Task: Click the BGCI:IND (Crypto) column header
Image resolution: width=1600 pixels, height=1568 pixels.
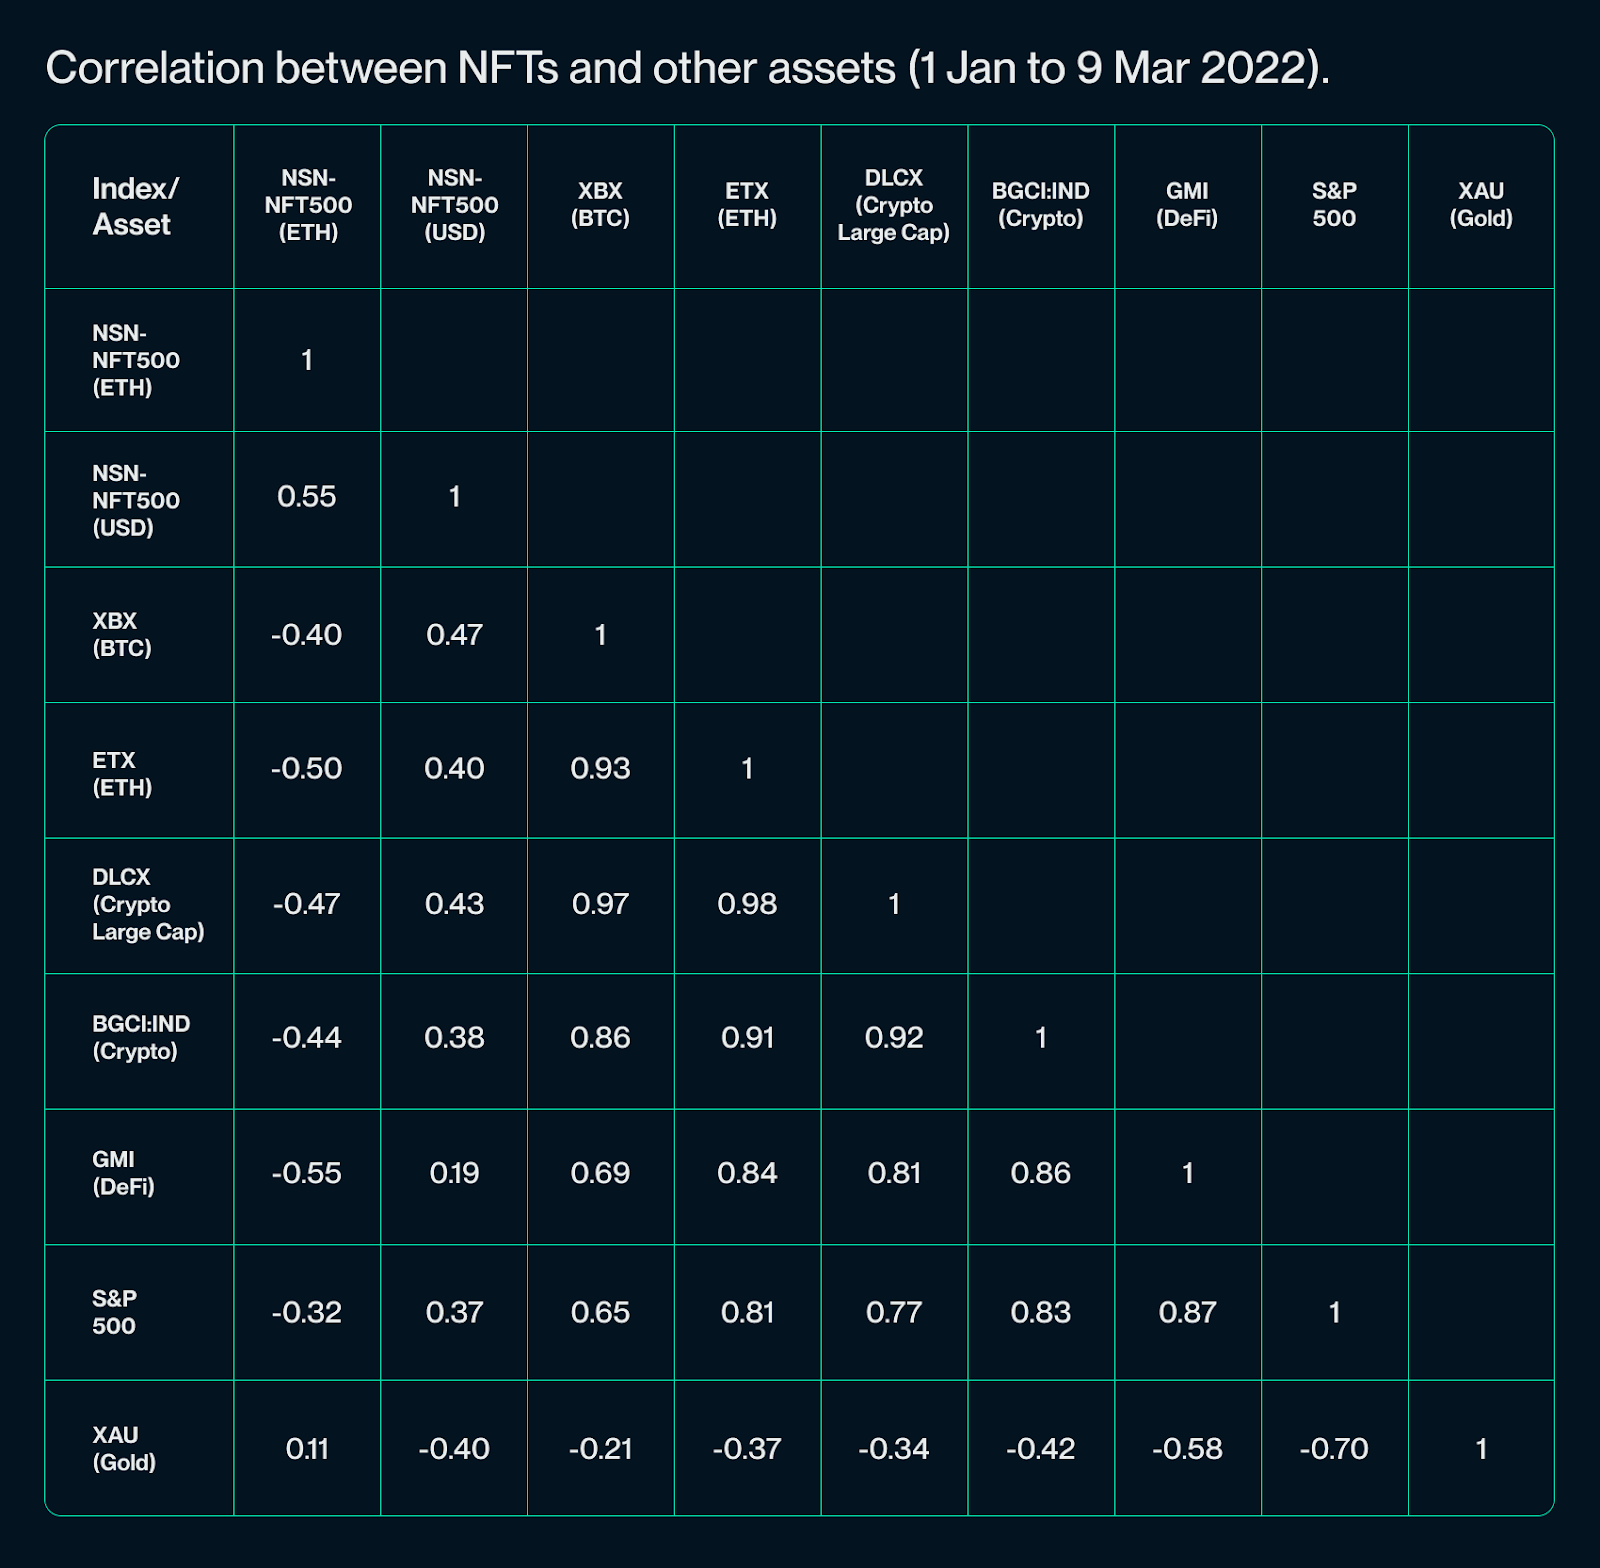Action: pos(1041,205)
